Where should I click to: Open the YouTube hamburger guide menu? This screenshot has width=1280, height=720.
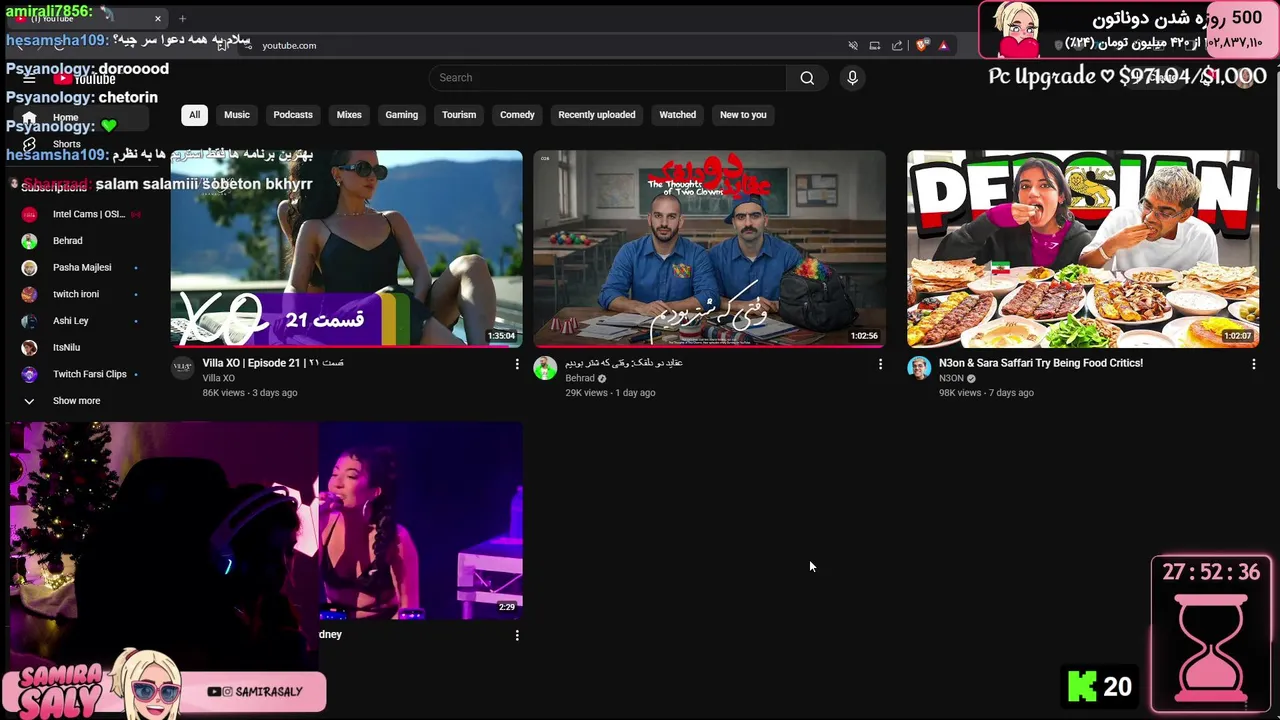(29, 78)
